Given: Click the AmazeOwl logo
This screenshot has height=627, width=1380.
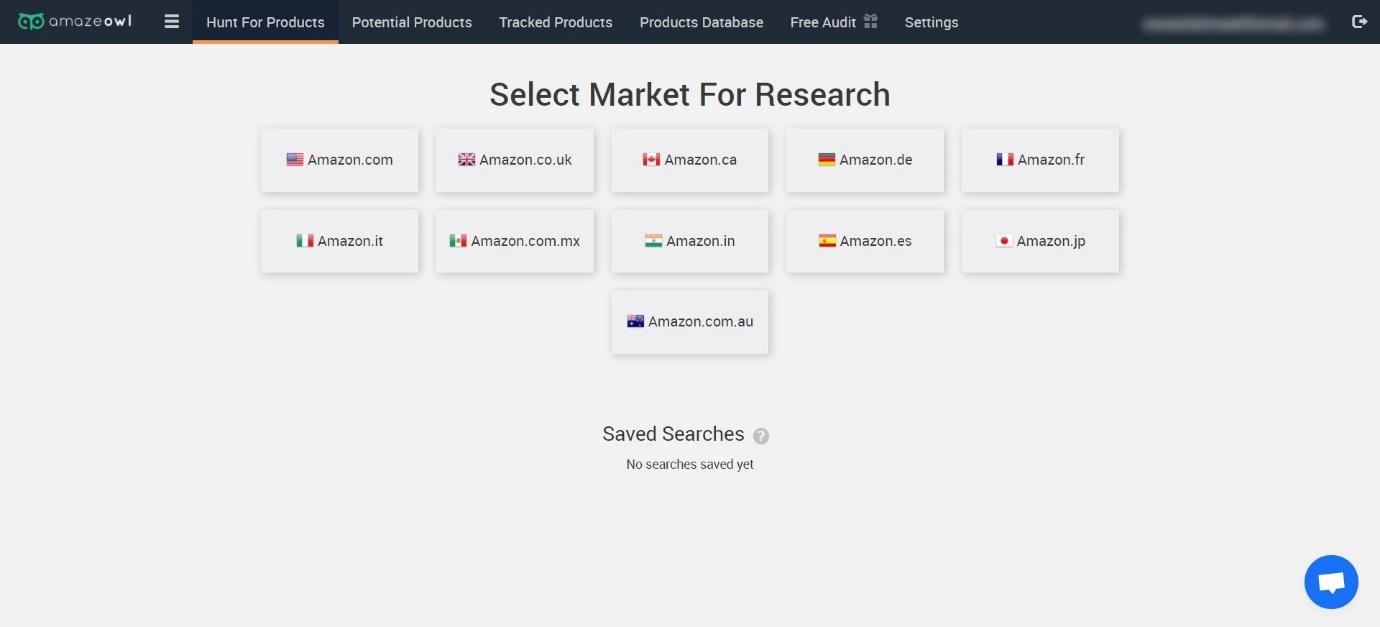Looking at the screenshot, I should 75,21.
